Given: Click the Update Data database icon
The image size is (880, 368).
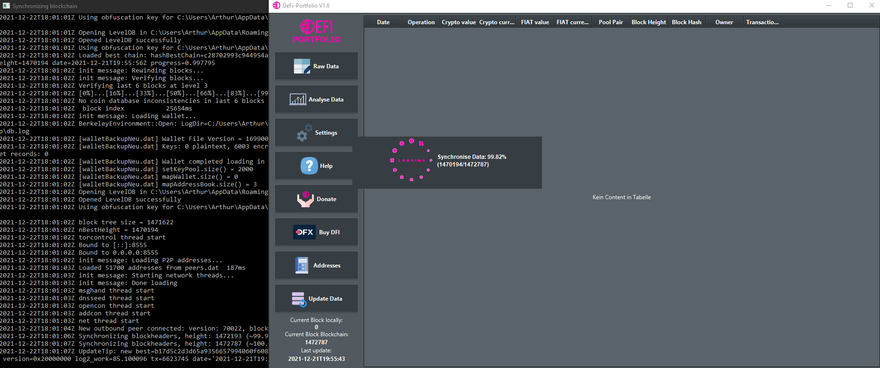Looking at the screenshot, I should pos(298,298).
